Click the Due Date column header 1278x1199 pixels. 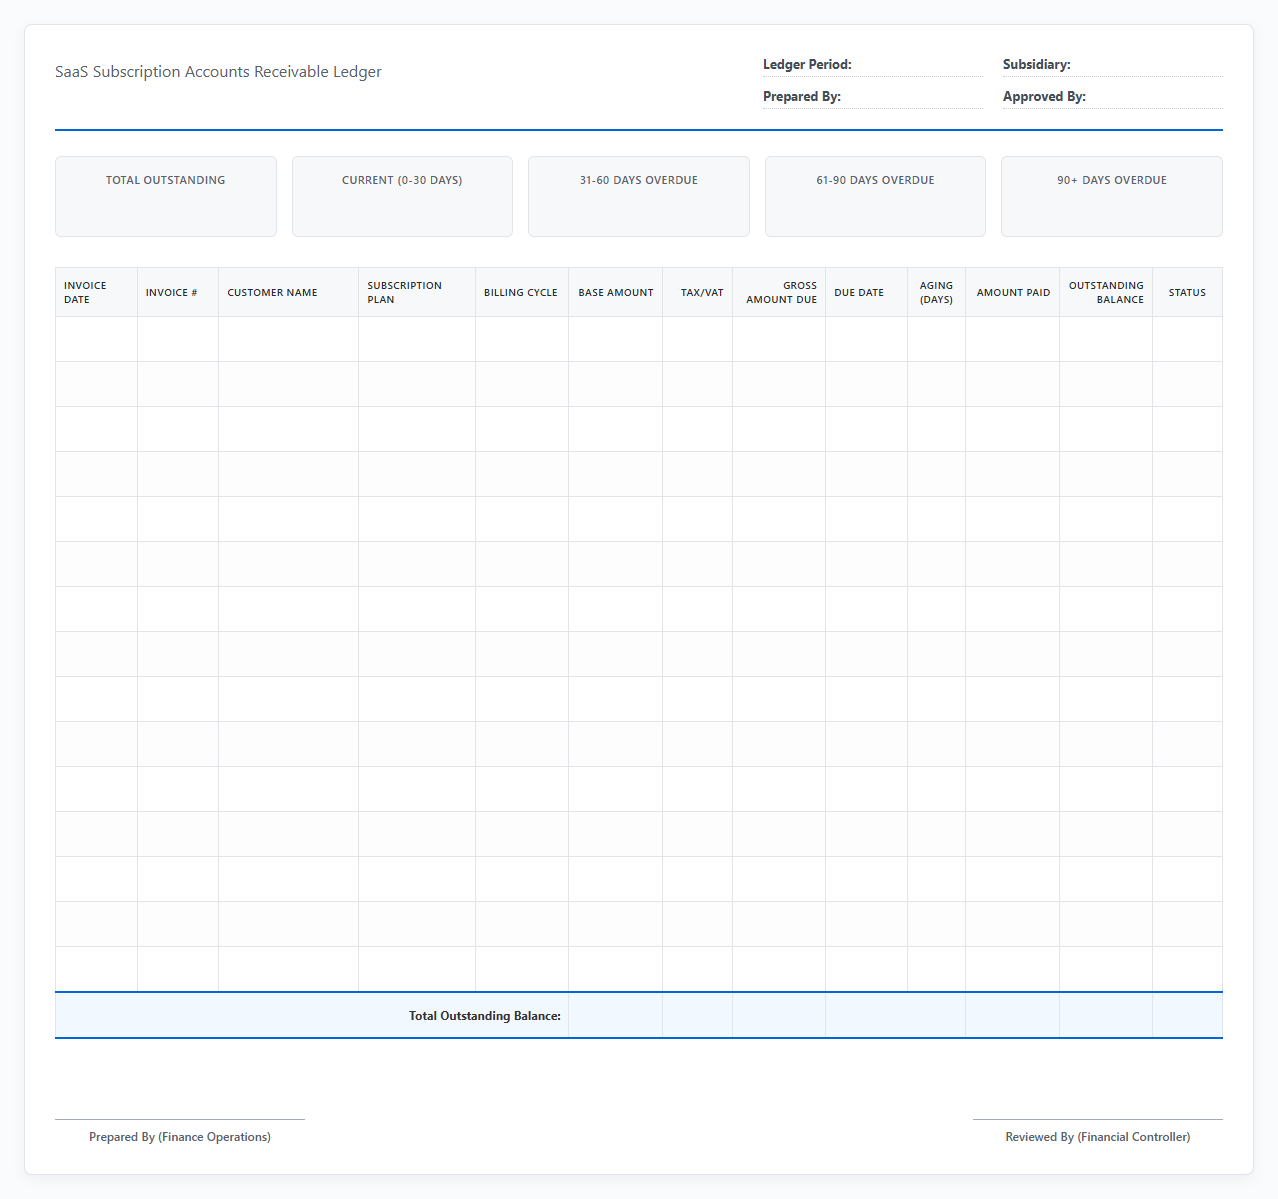pyautogui.click(x=866, y=292)
